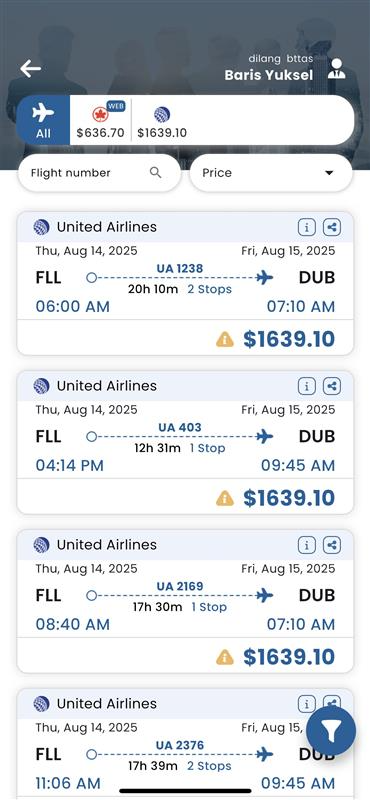
Task: Tap the search magnifier icon
Action: tap(156, 172)
